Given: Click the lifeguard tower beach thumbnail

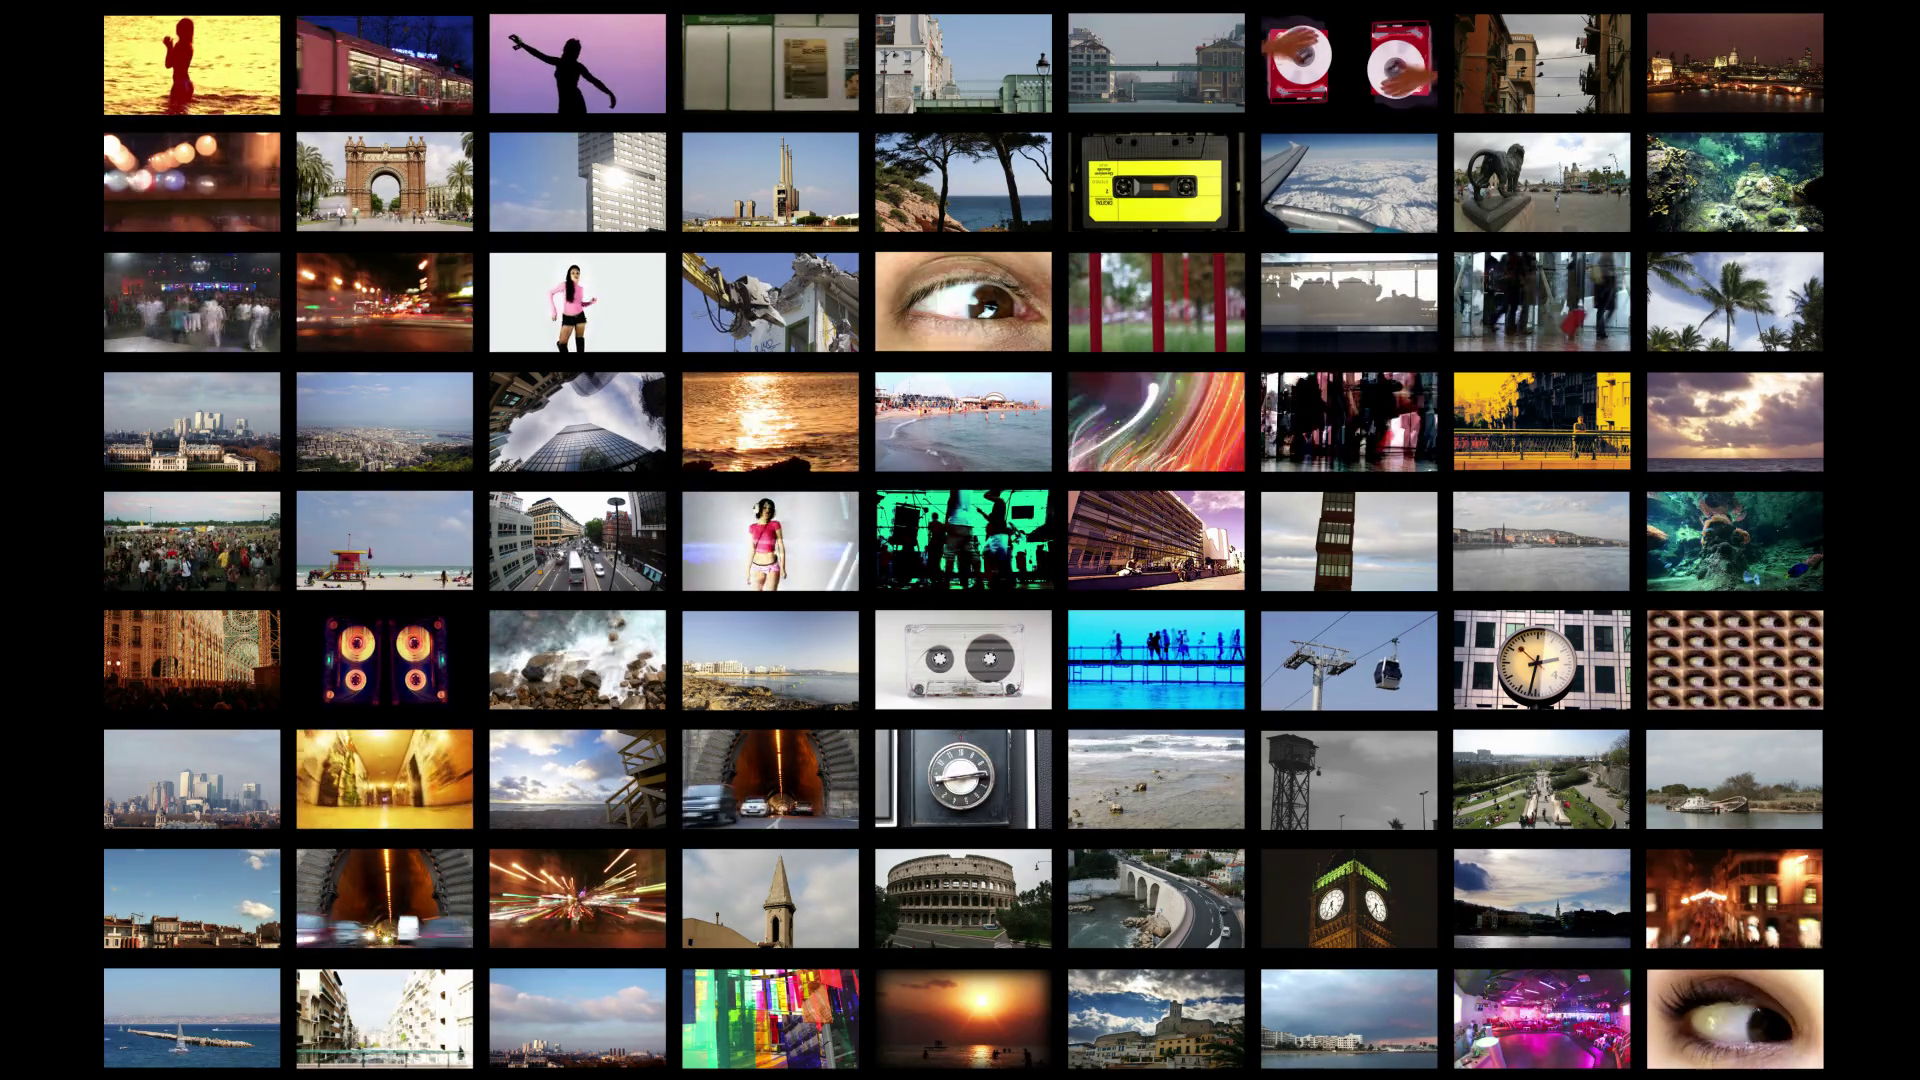Looking at the screenshot, I should click(x=385, y=538).
